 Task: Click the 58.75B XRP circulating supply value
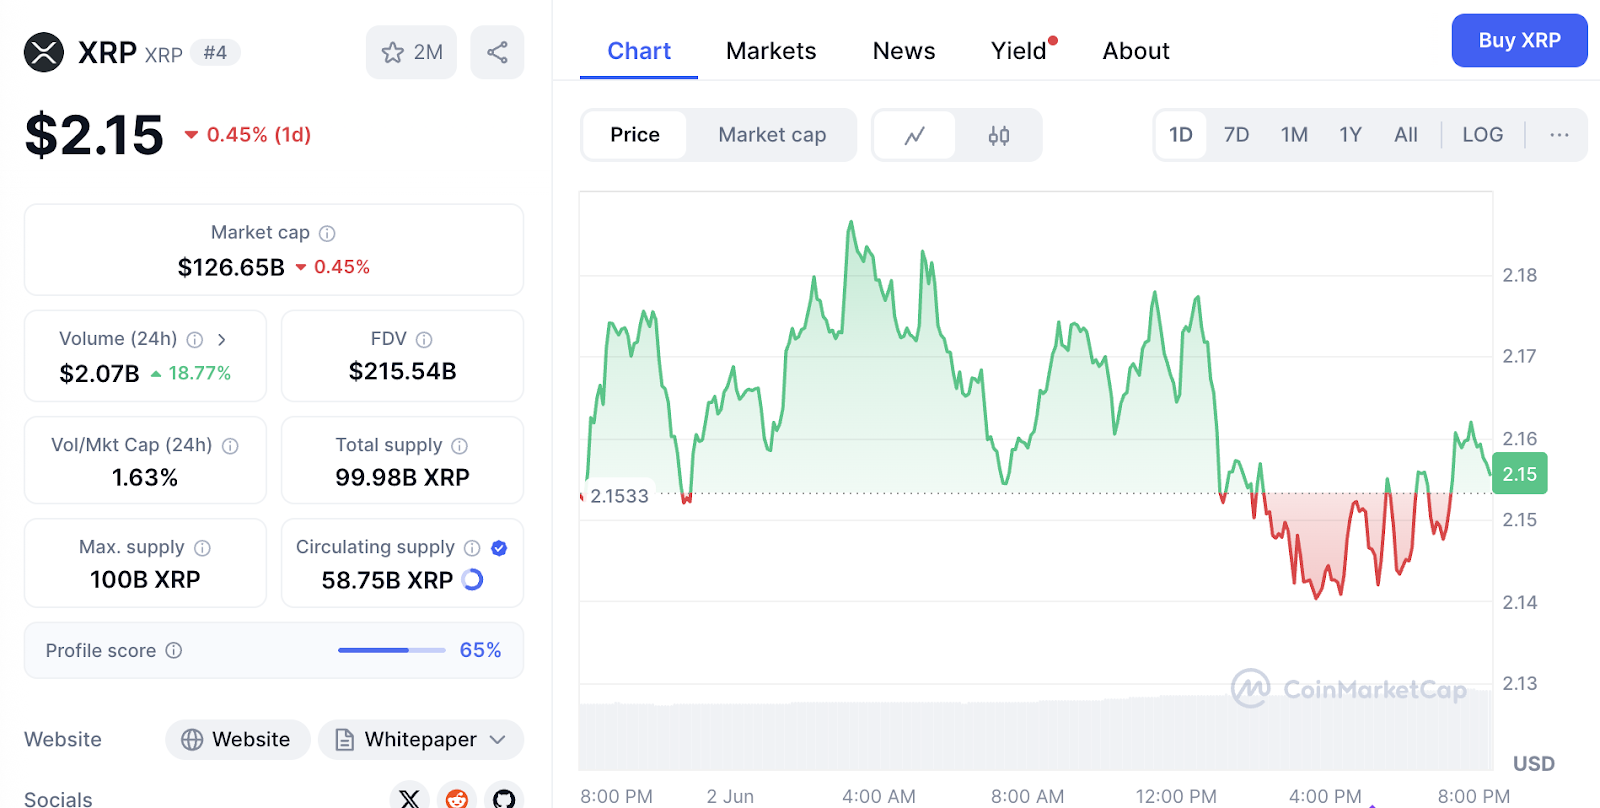coord(387,581)
